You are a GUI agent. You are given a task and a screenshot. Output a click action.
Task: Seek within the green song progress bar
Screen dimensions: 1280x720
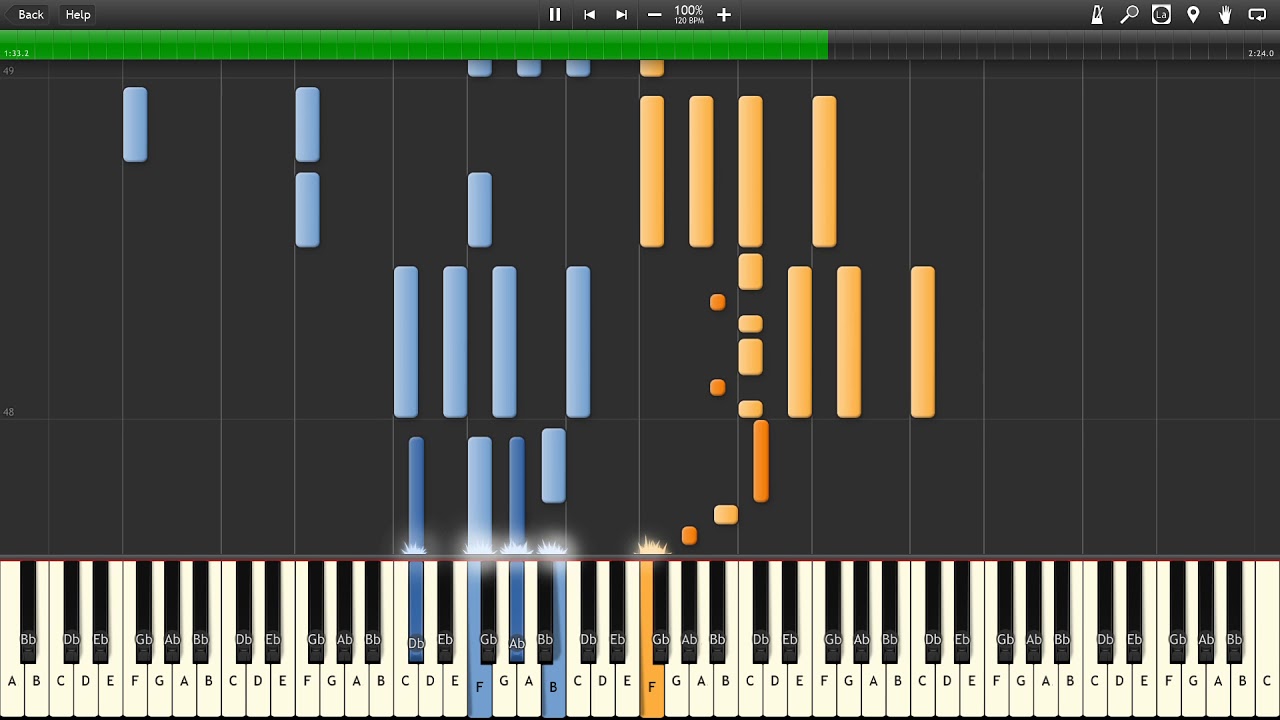[414, 44]
